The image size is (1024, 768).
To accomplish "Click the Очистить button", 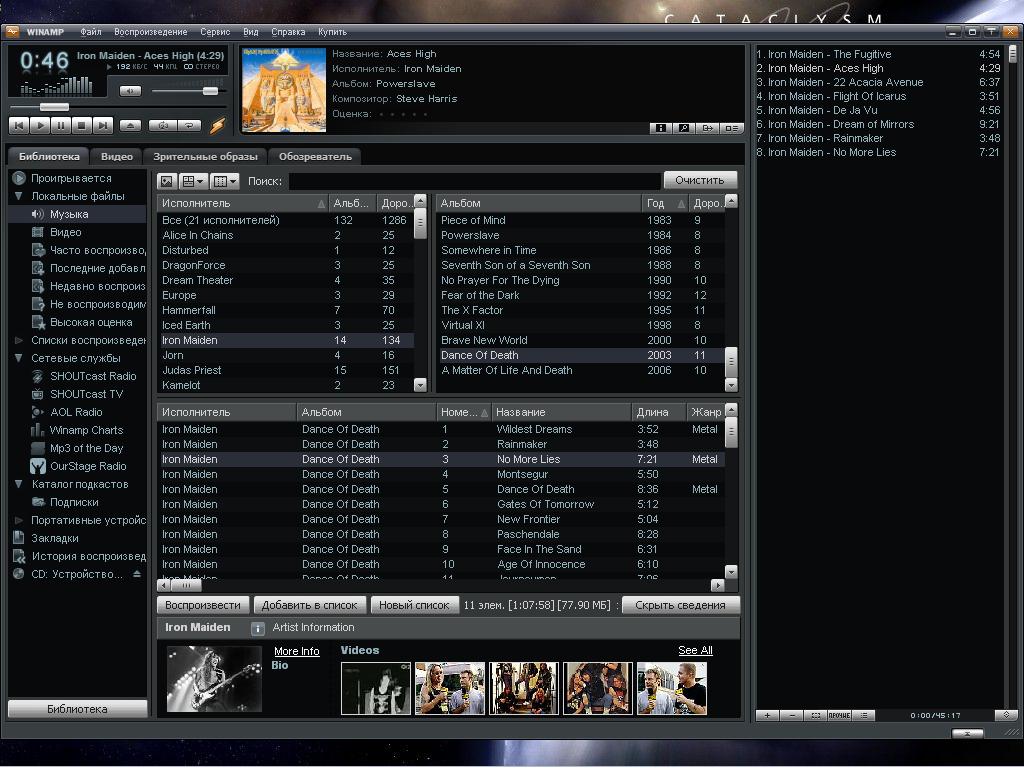I will pyautogui.click(x=699, y=180).
